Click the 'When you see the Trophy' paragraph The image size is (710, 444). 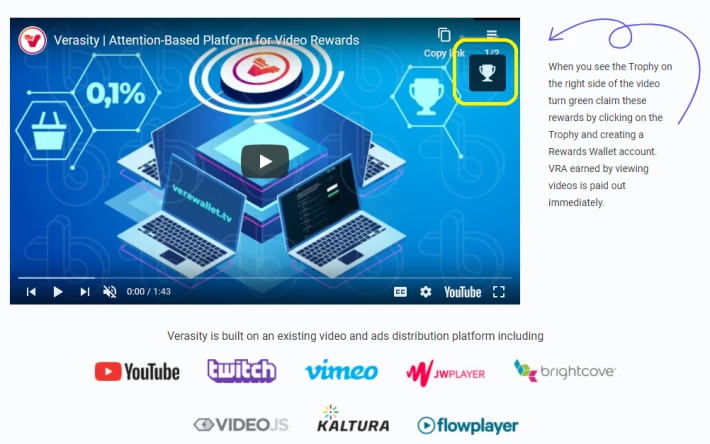click(610, 134)
